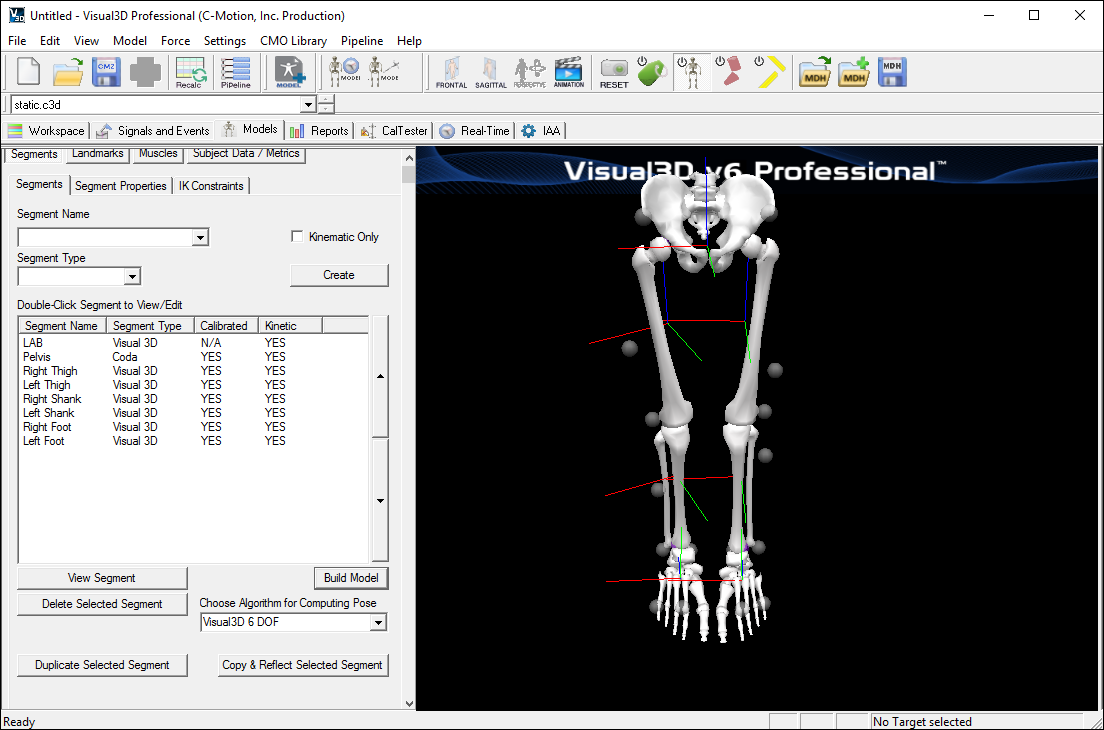Click the View Segment button
Image resolution: width=1104 pixels, height=730 pixels.
[101, 578]
